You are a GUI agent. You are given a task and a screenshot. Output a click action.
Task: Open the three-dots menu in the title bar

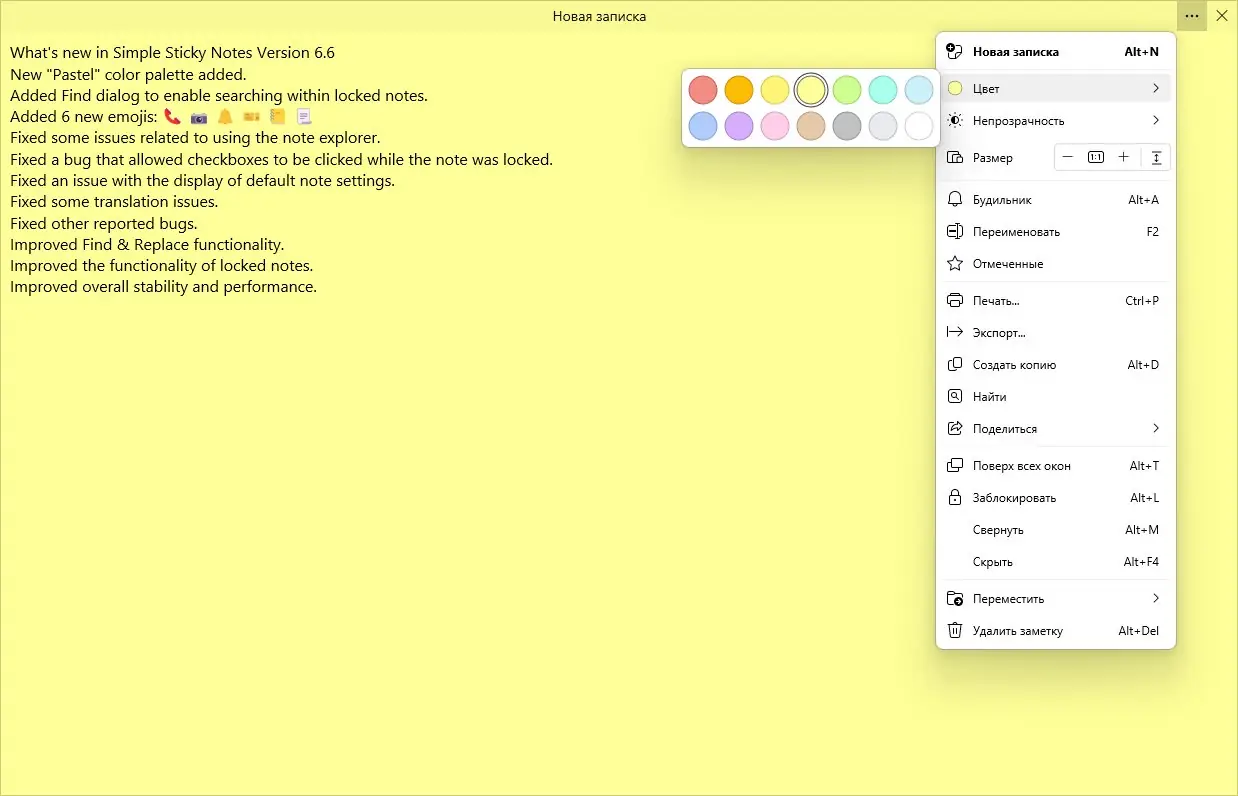tap(1192, 16)
